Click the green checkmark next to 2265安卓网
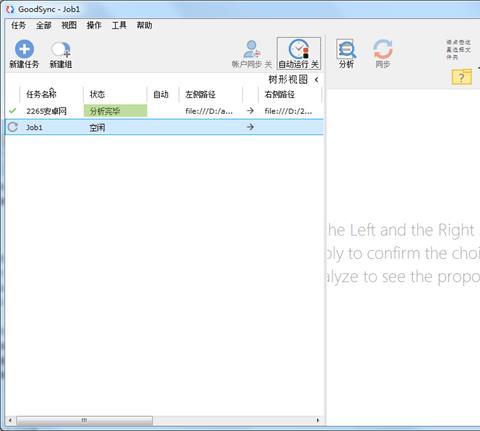The image size is (480, 431). pyautogui.click(x=12, y=111)
